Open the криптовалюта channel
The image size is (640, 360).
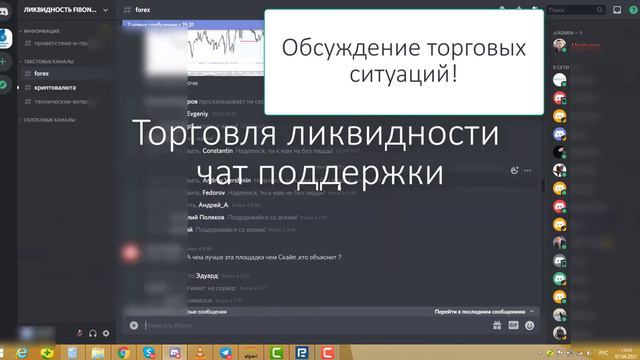tap(55, 88)
